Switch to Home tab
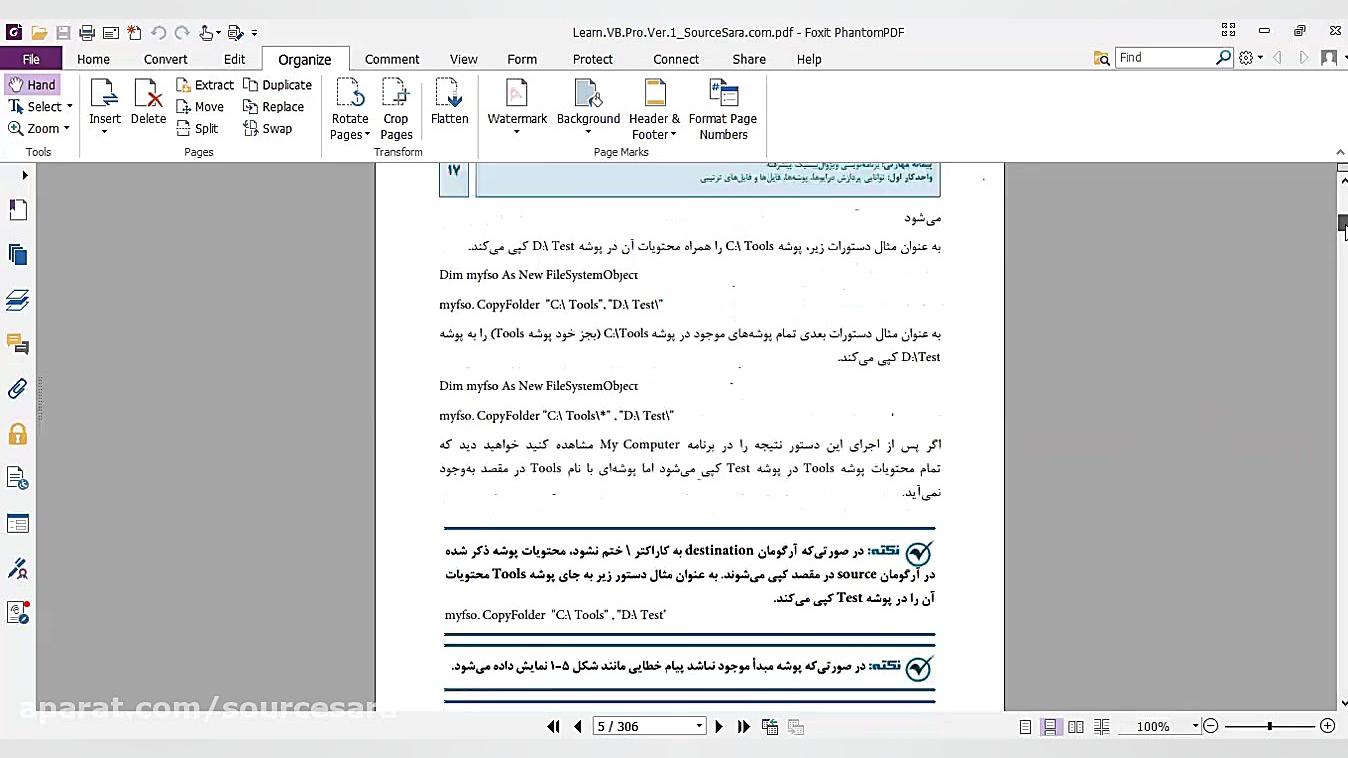Viewport: 1348px width, 758px height. point(94,59)
